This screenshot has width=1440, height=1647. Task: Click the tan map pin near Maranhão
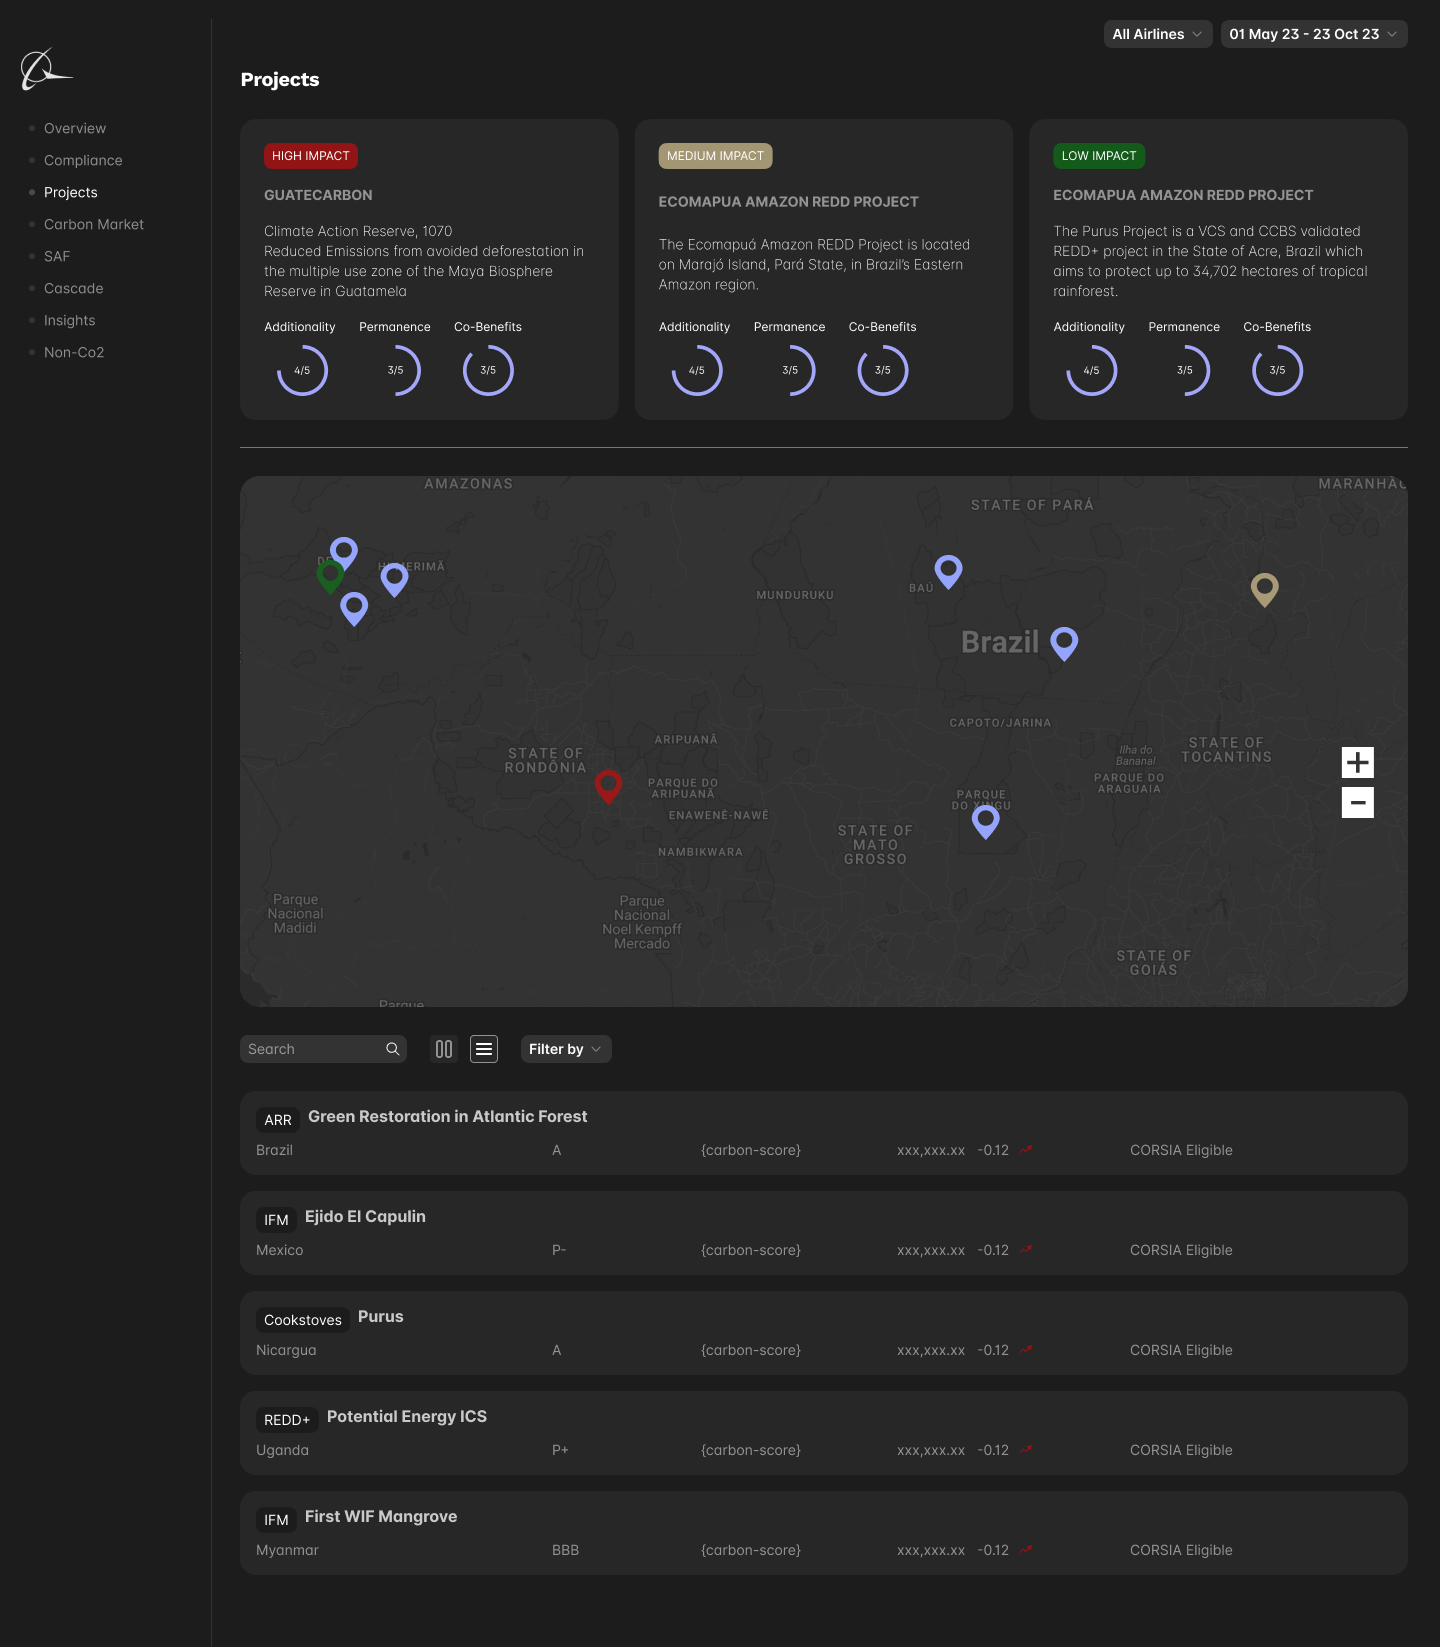(1264, 587)
